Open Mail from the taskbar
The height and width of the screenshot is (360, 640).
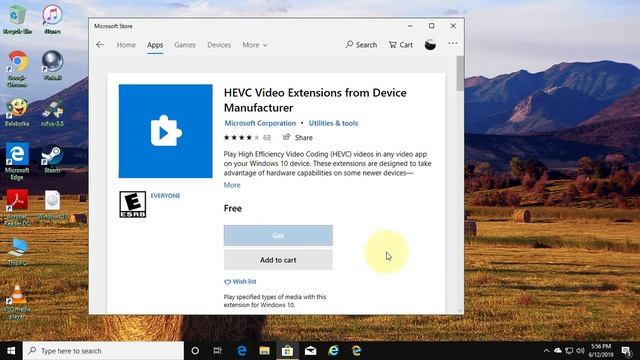pyautogui.click(x=311, y=351)
